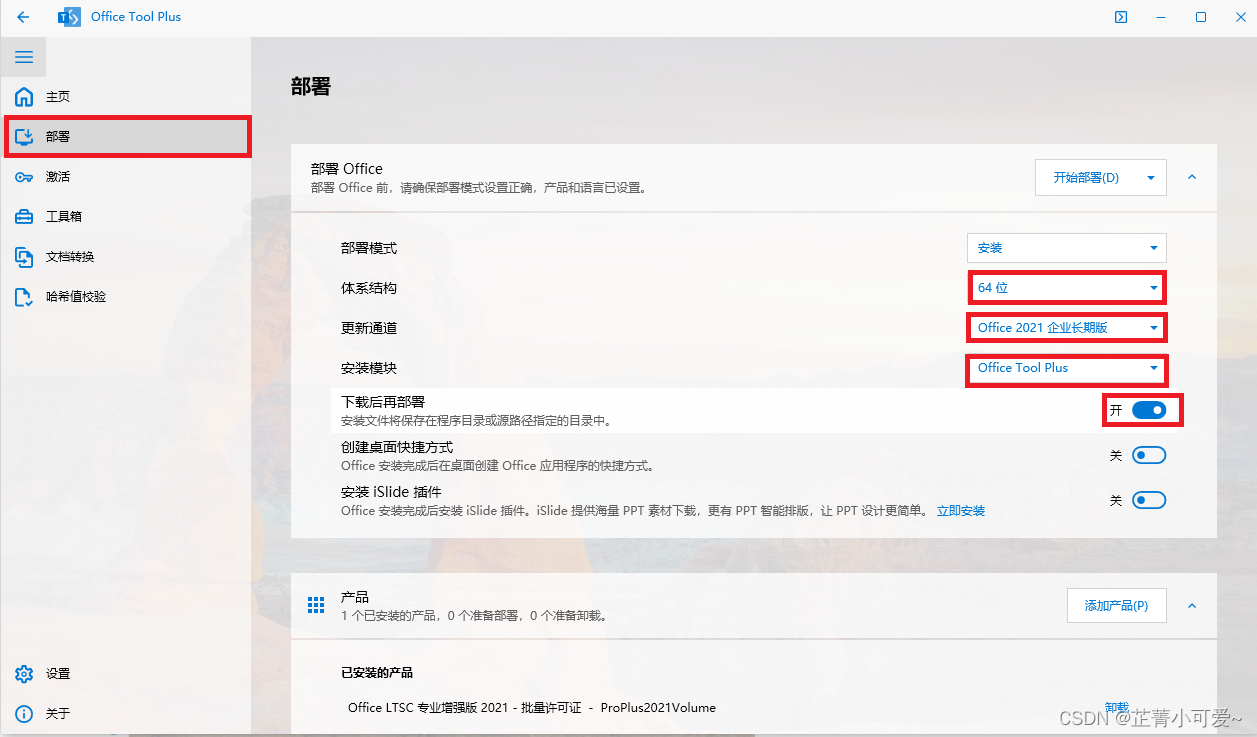Collapse the 产品 section chevron
1257x737 pixels.
(1191, 605)
